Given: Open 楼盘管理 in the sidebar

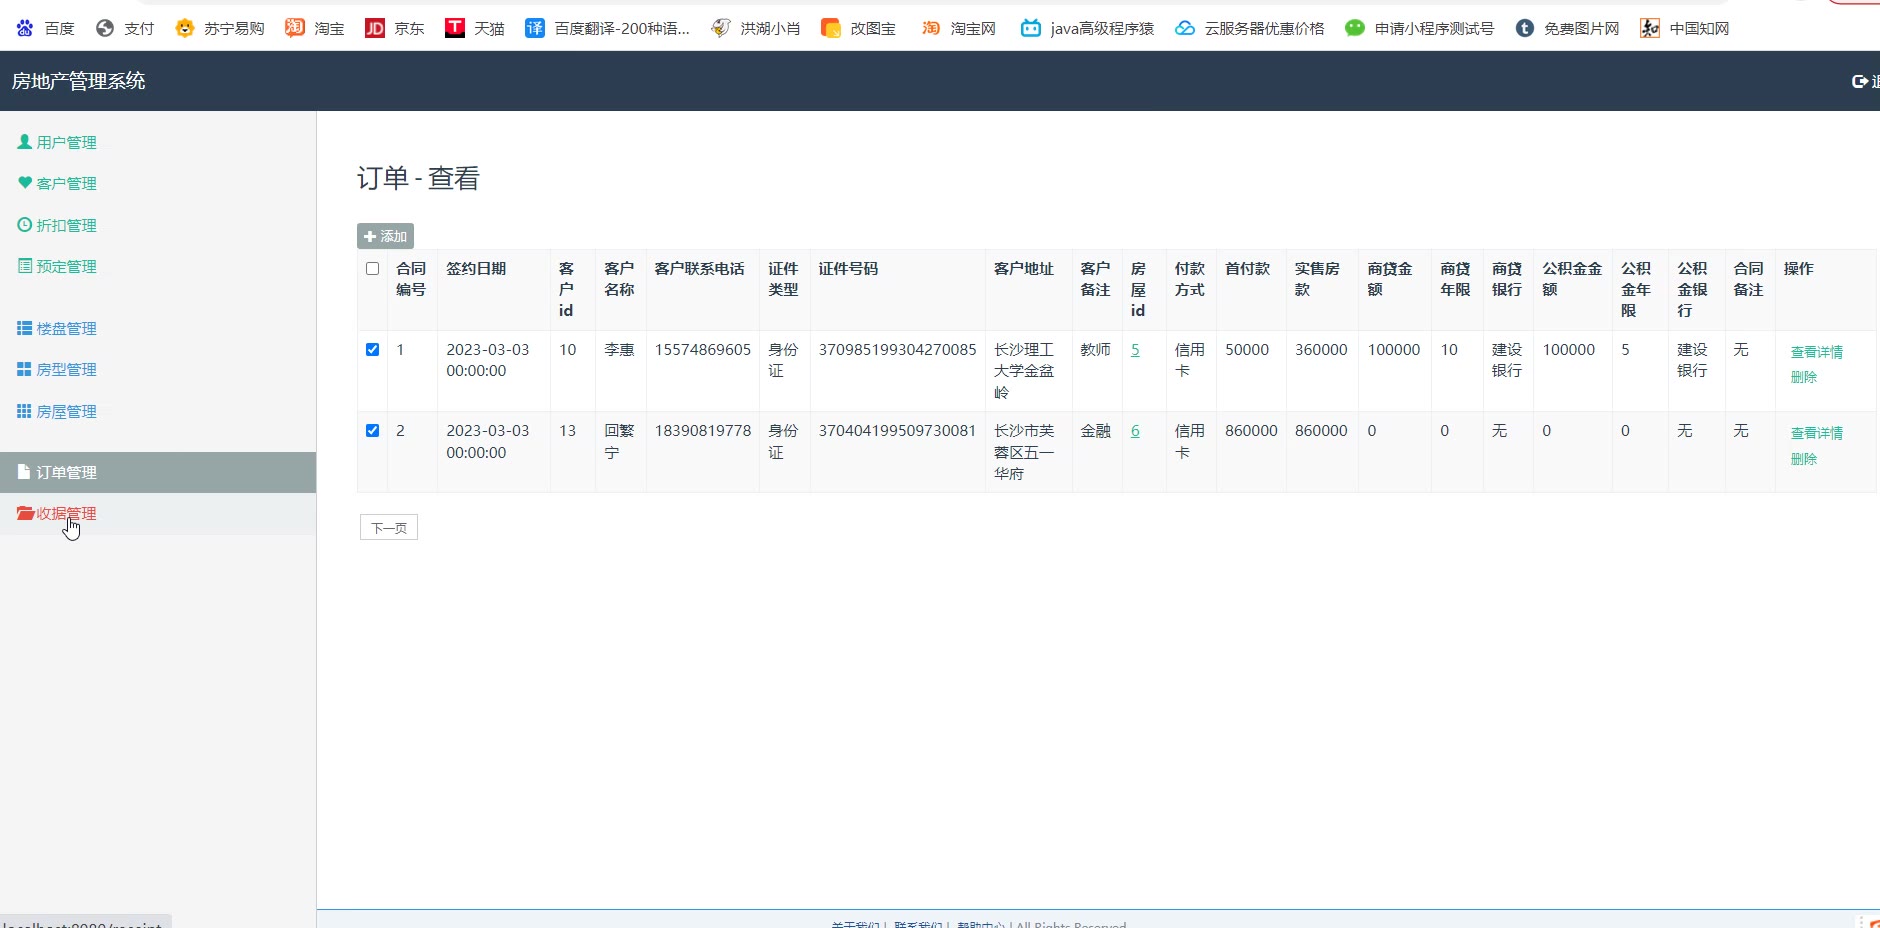Looking at the screenshot, I should [66, 328].
